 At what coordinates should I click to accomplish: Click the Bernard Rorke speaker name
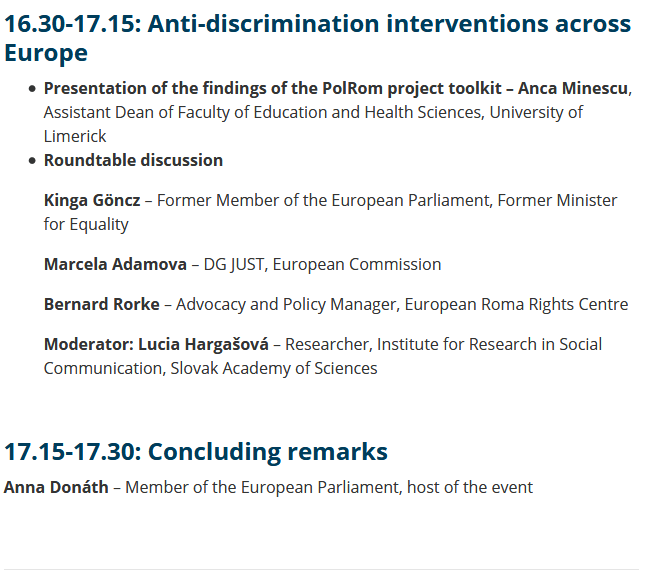click(102, 304)
